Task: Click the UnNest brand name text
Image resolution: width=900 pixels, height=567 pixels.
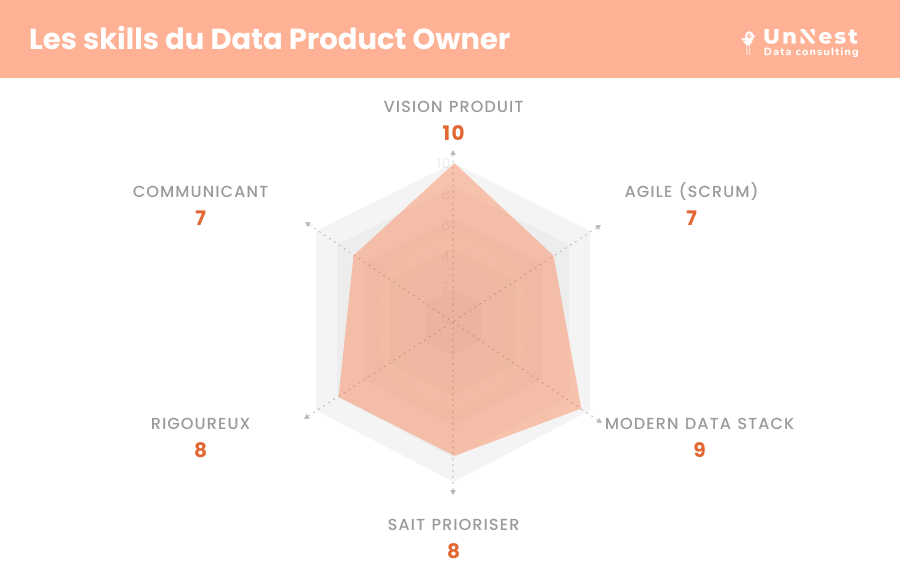Action: point(810,37)
